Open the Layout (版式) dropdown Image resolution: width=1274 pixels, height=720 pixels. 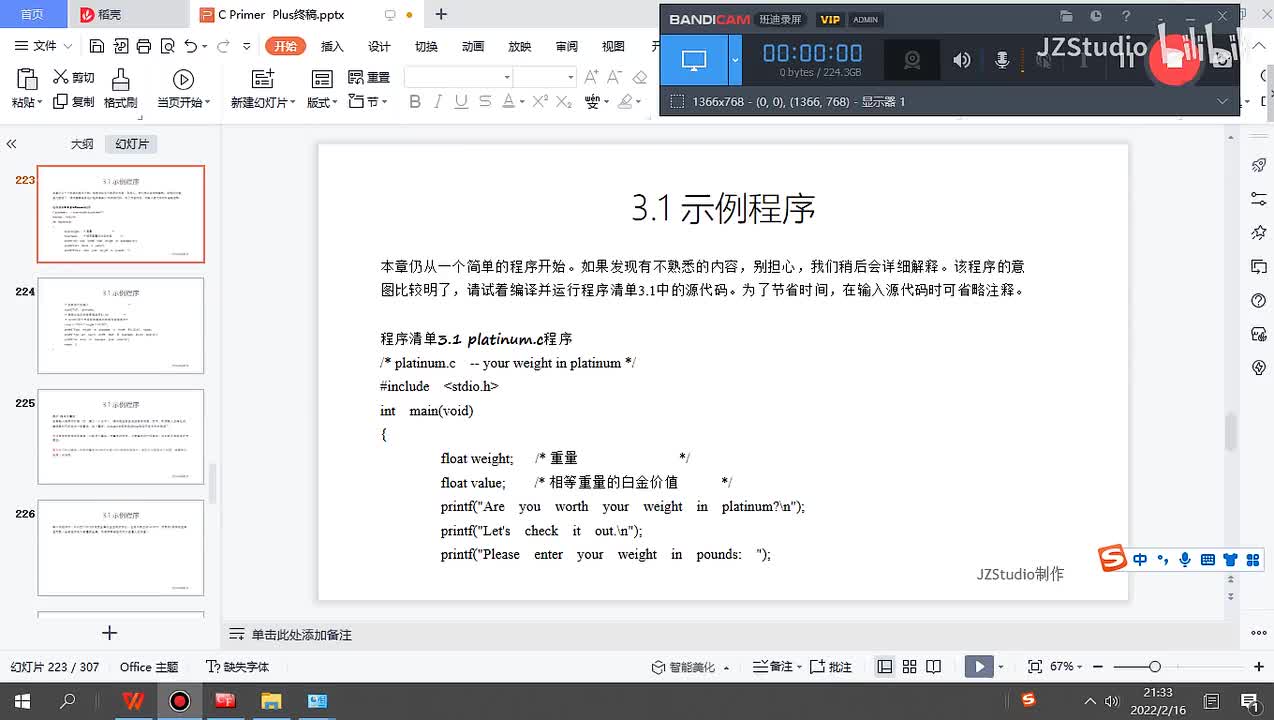click(x=323, y=102)
